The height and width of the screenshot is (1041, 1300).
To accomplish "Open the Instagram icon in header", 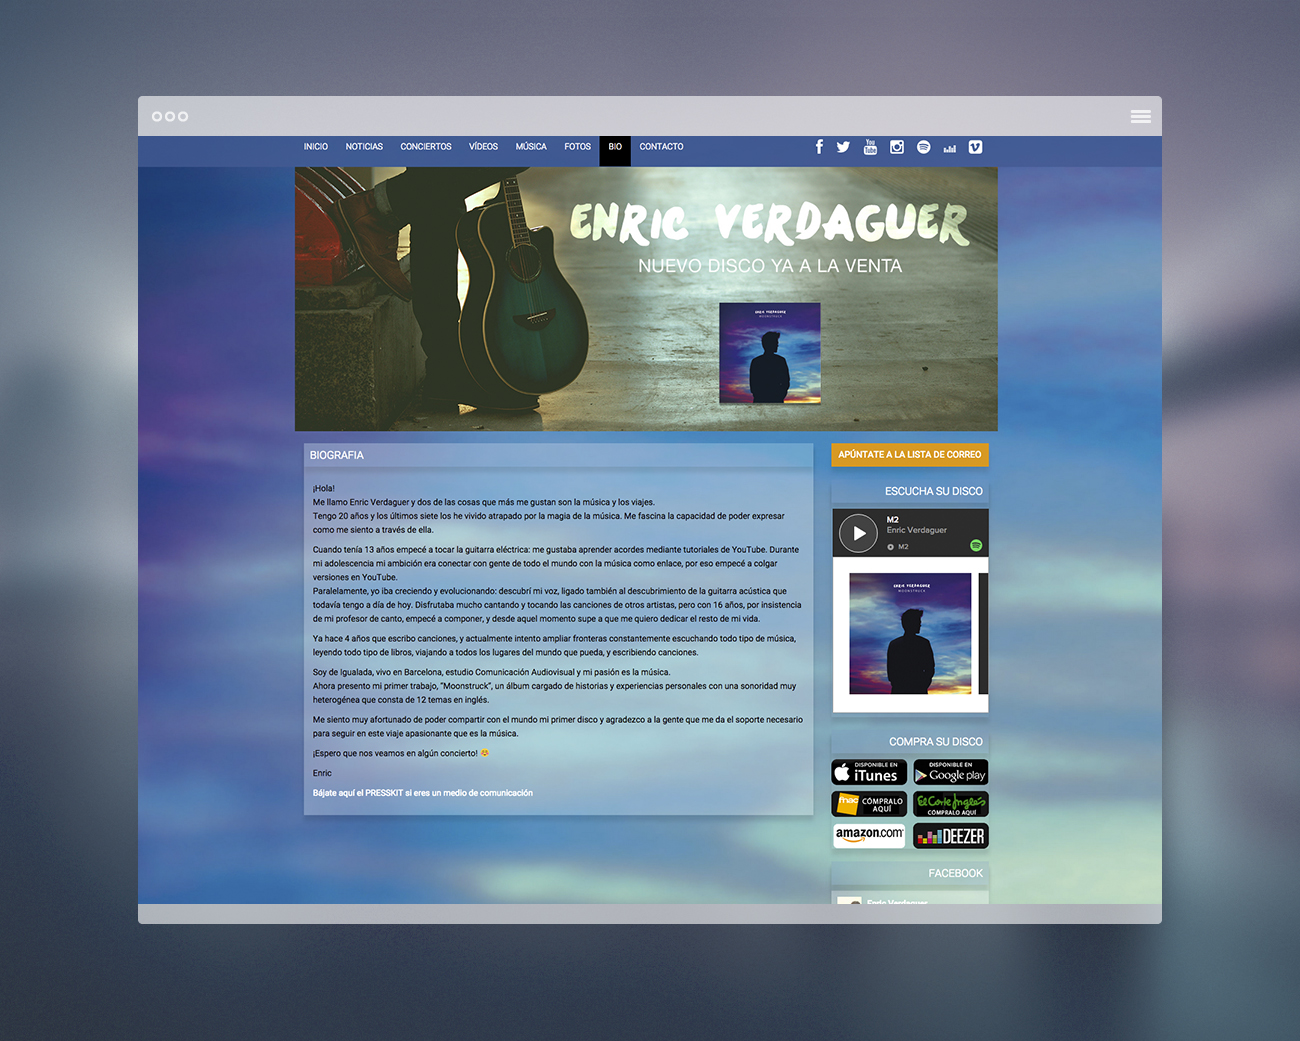I will (x=897, y=147).
